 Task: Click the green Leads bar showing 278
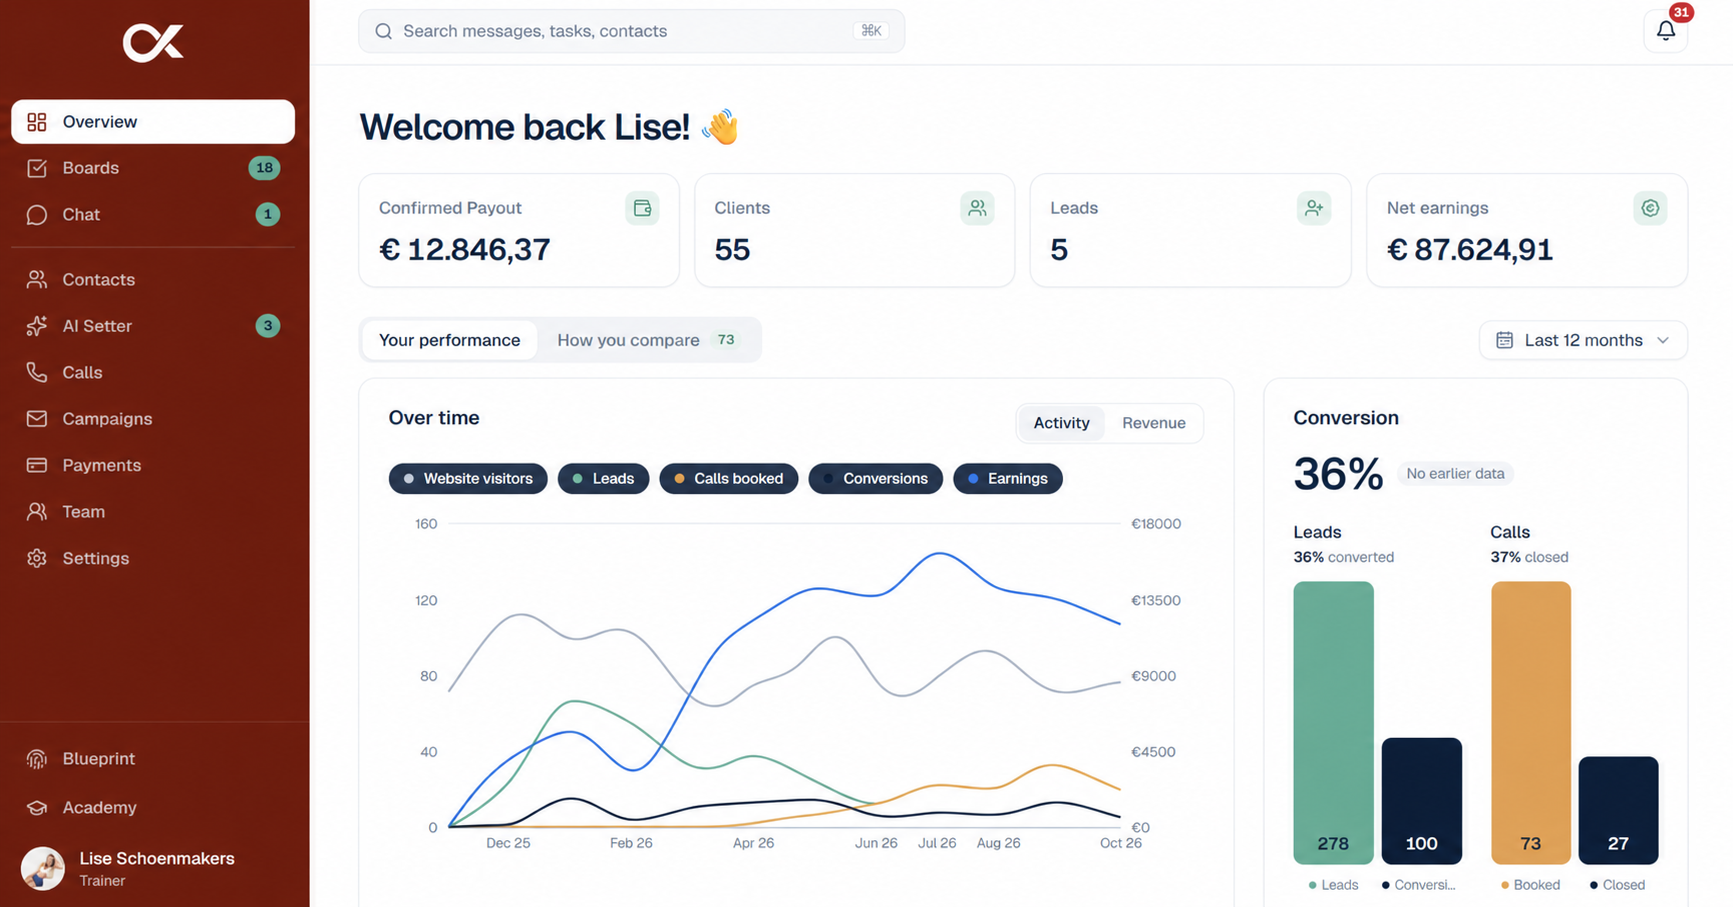1333,722
